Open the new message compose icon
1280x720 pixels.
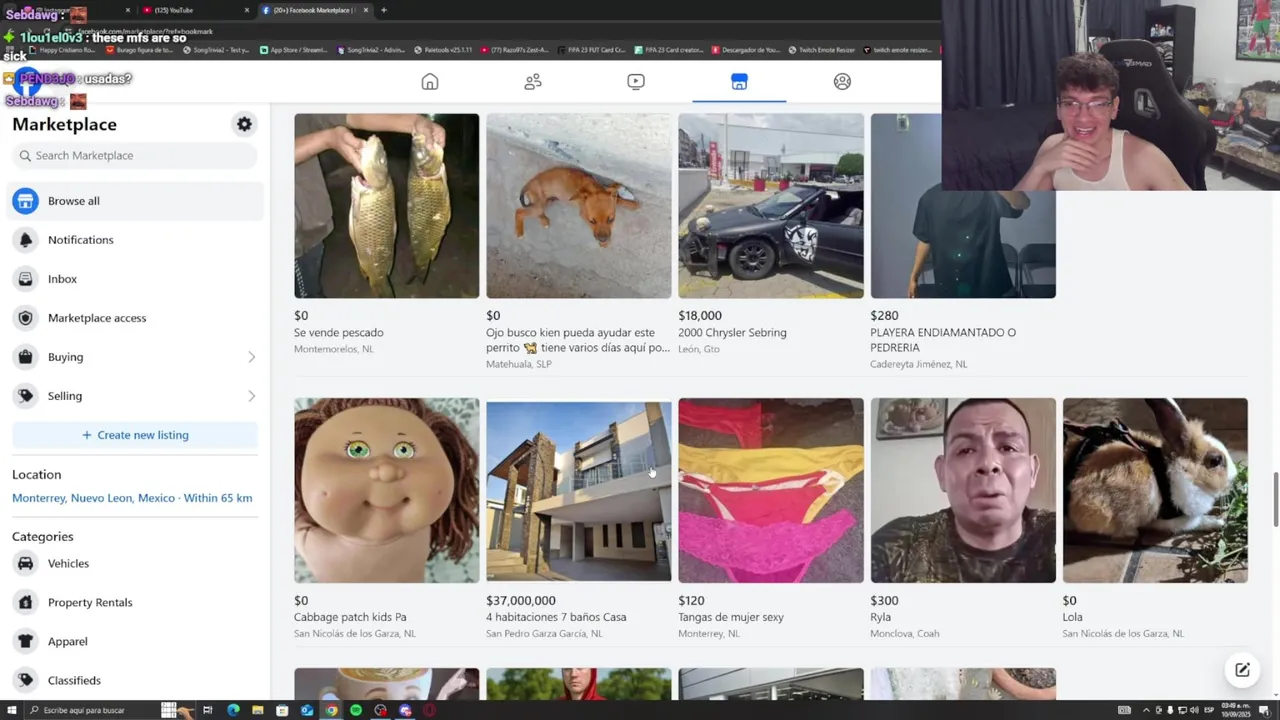click(1242, 670)
